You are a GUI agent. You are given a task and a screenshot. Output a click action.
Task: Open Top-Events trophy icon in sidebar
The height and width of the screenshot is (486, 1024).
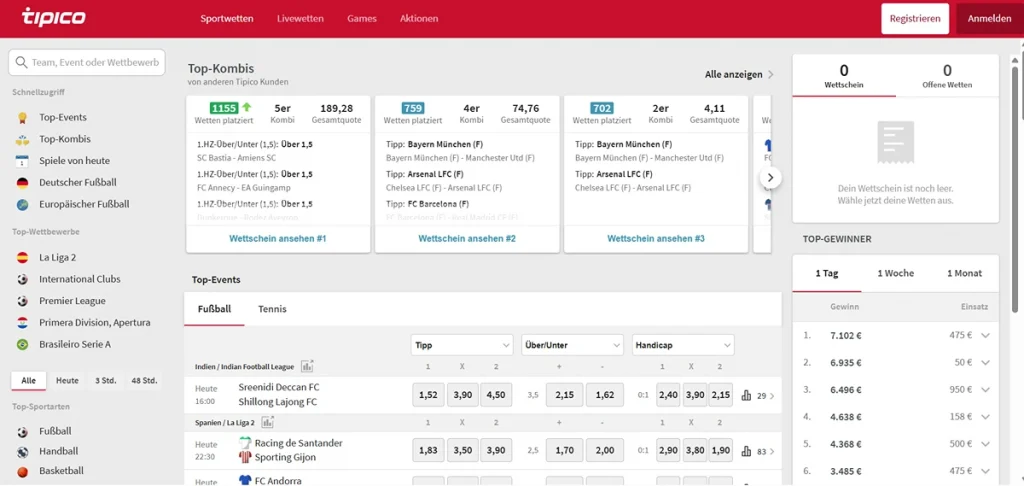[x=22, y=117]
